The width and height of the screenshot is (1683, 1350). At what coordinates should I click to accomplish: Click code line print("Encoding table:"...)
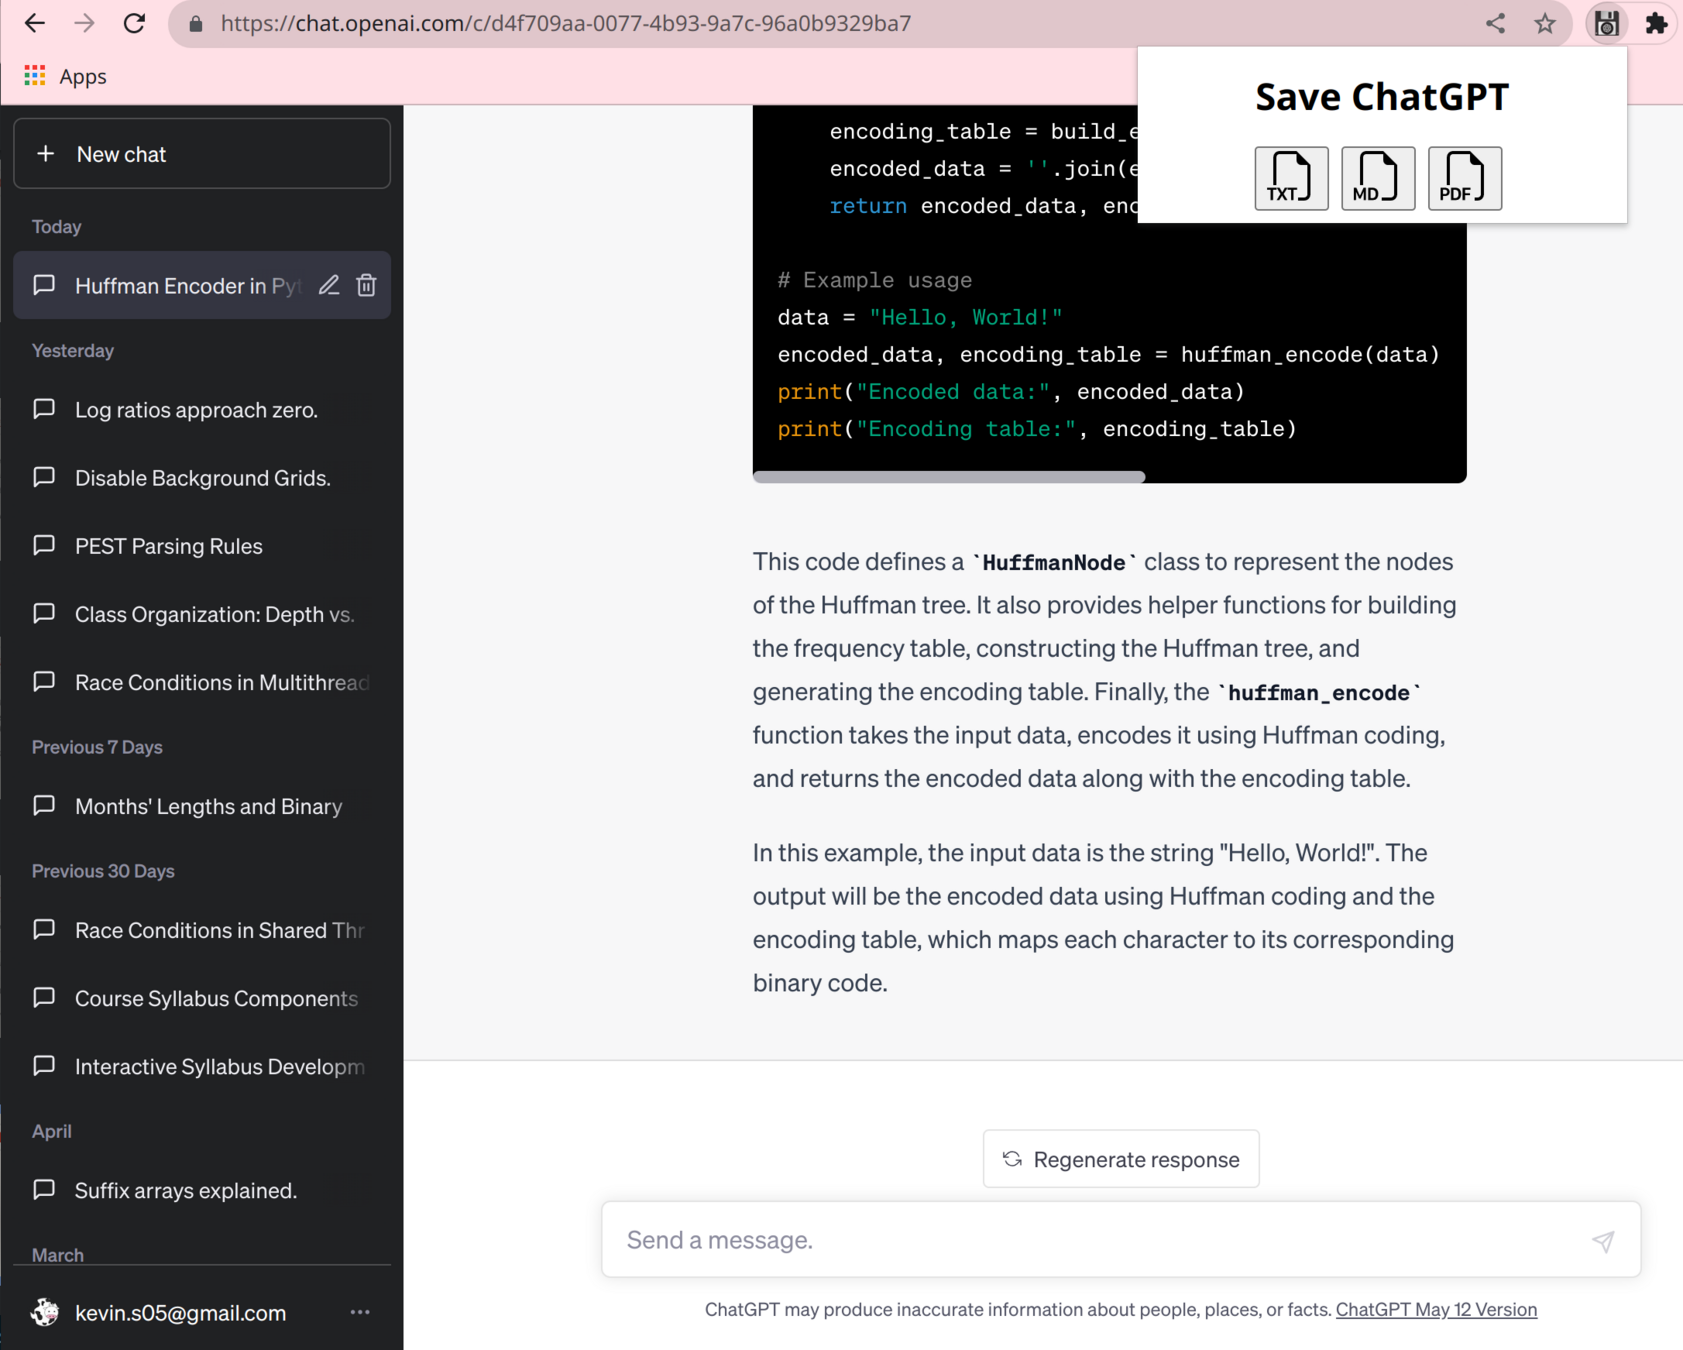tap(1037, 429)
